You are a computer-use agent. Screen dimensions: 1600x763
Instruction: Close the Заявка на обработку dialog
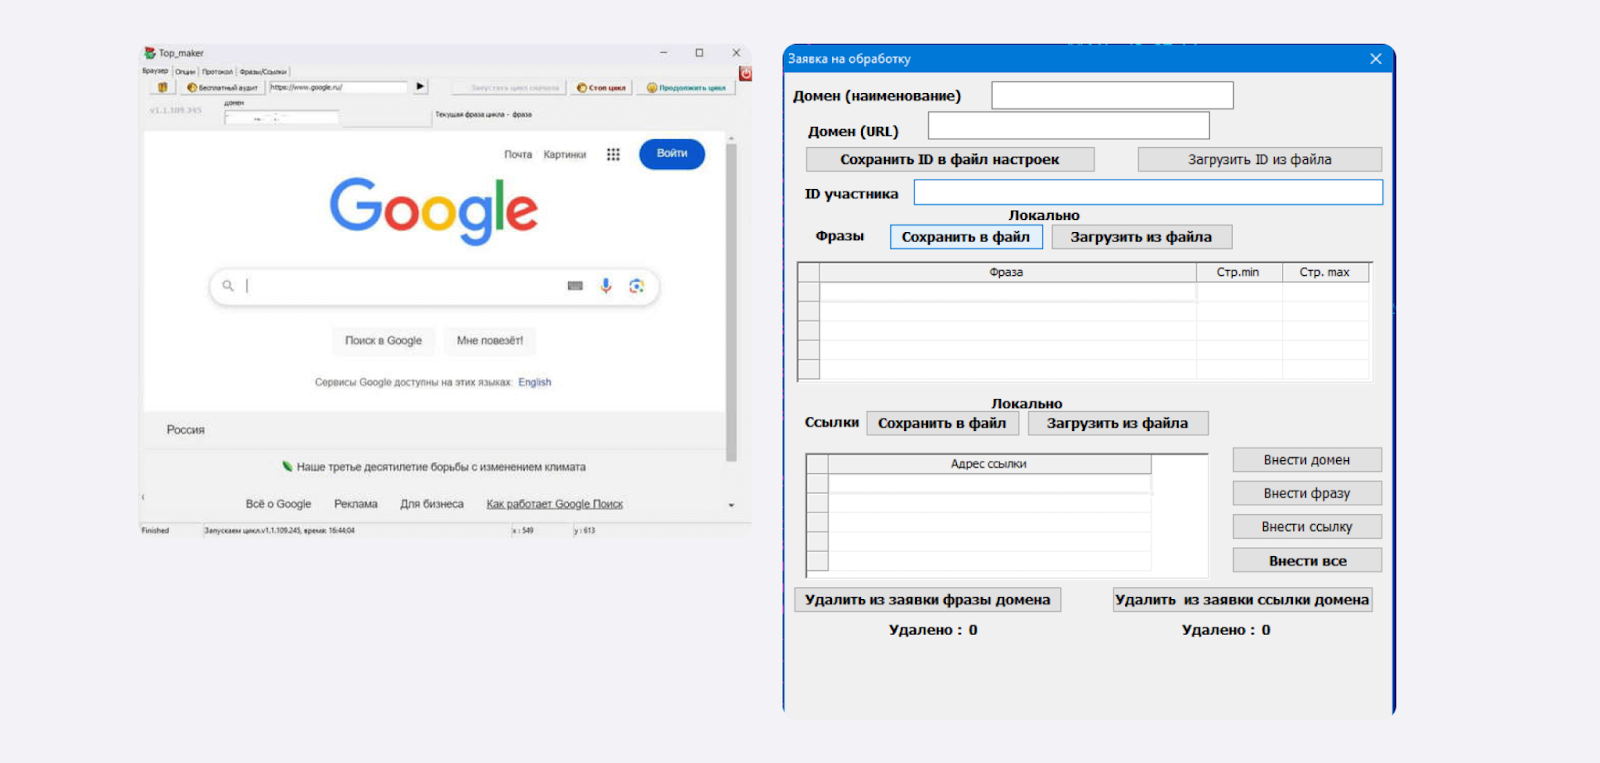[x=1375, y=59]
